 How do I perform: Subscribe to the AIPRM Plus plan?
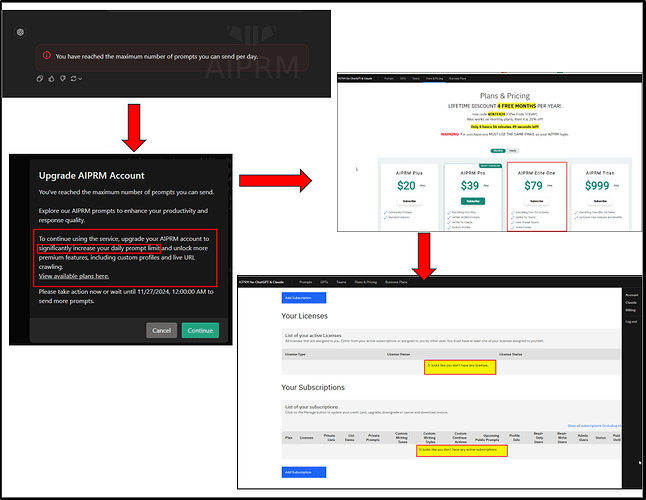[407, 200]
